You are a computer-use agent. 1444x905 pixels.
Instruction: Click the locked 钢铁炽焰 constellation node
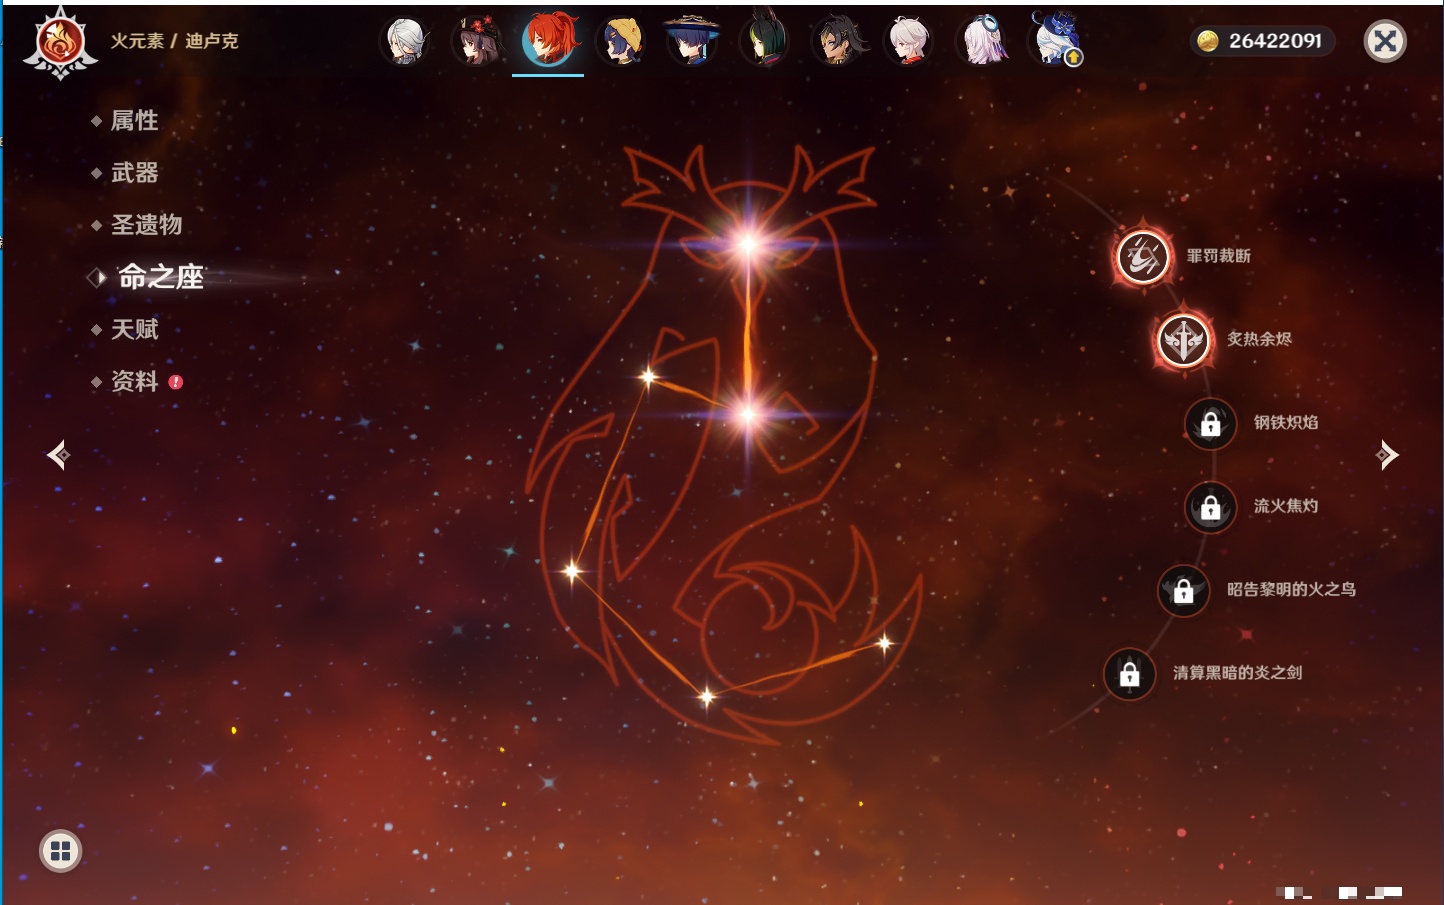[x=1210, y=423]
